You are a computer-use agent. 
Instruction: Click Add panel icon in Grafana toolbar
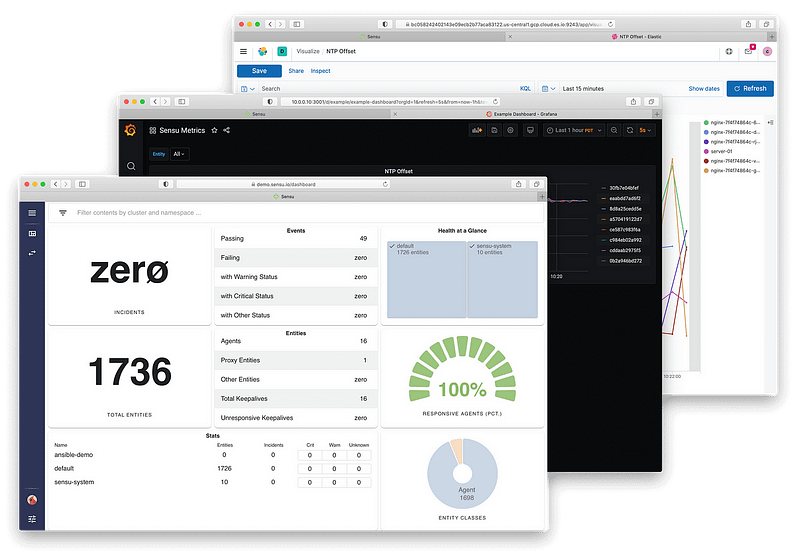[477, 131]
